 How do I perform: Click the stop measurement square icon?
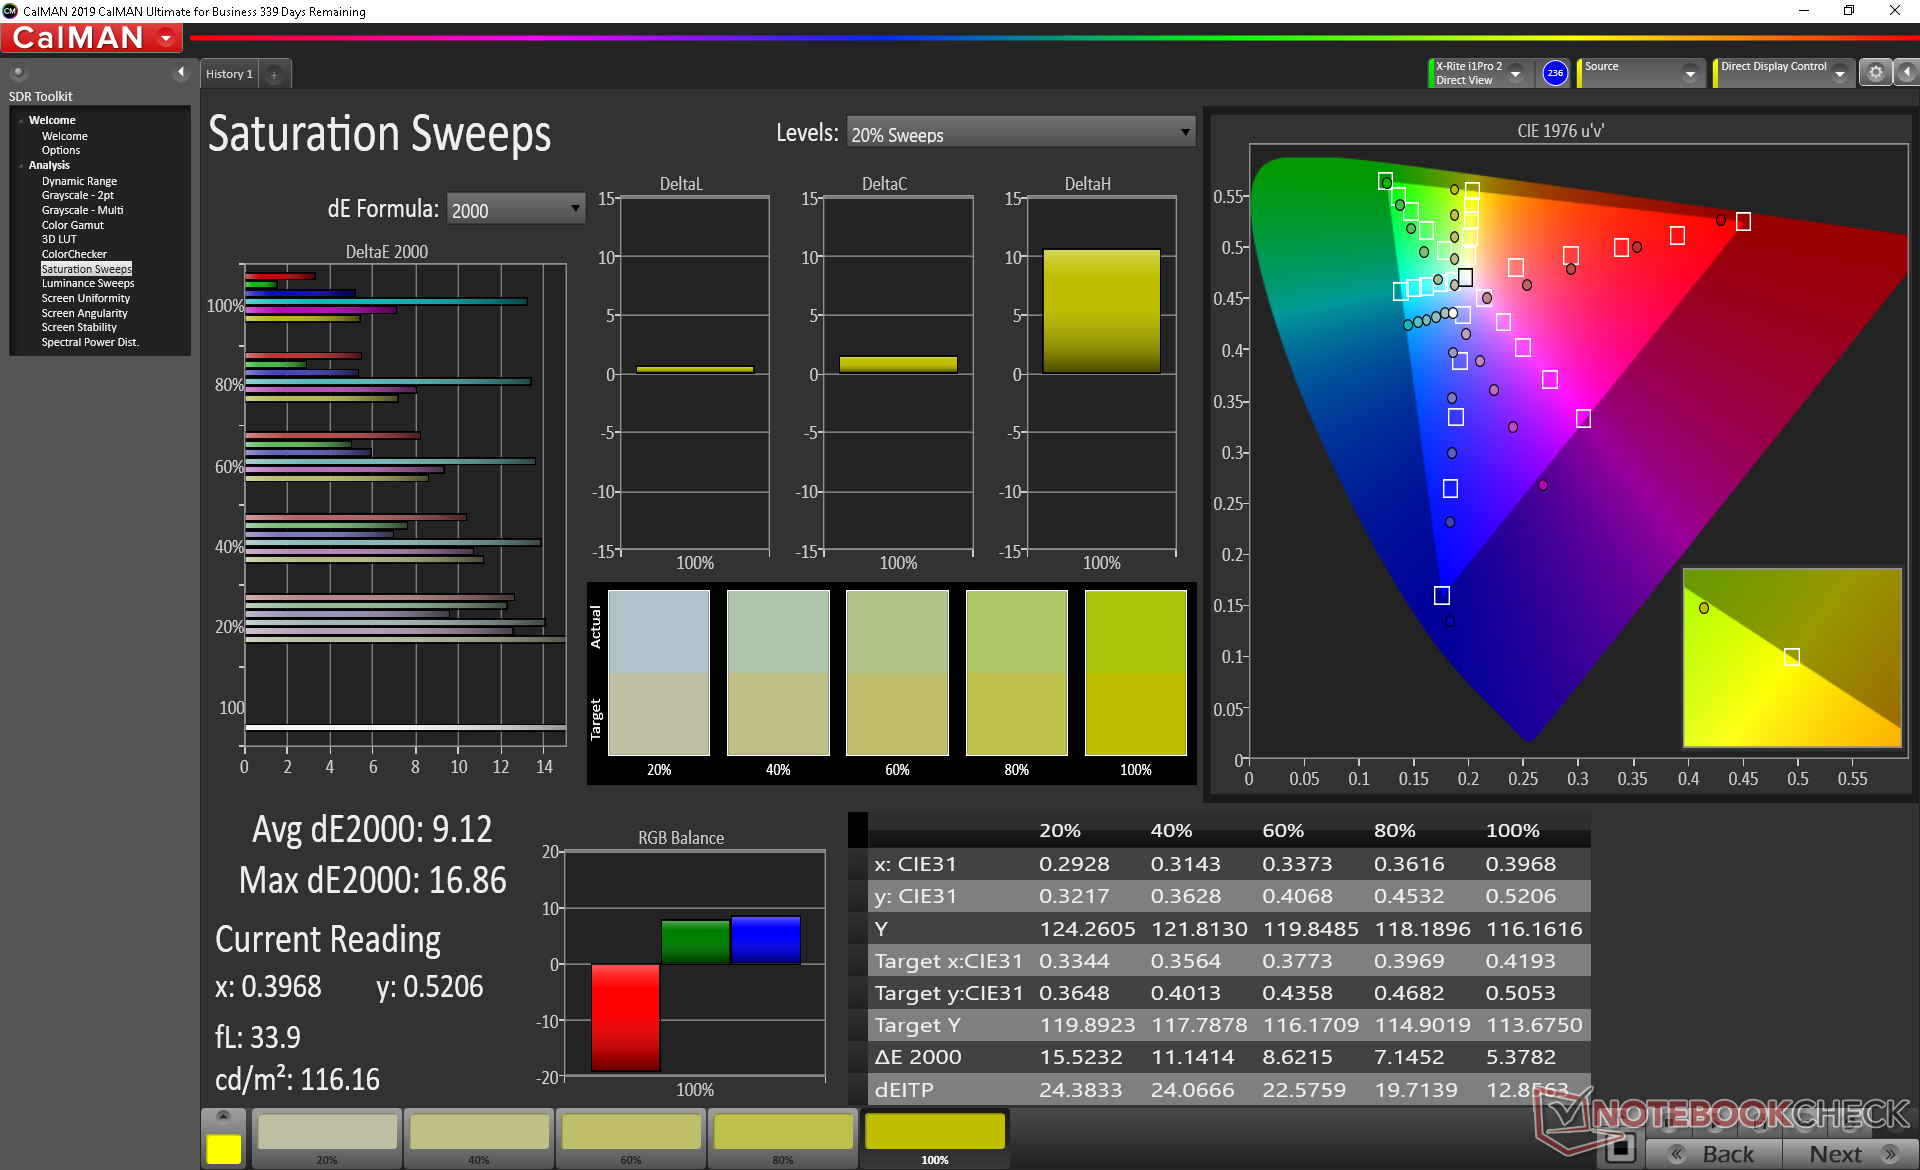click(1620, 1150)
